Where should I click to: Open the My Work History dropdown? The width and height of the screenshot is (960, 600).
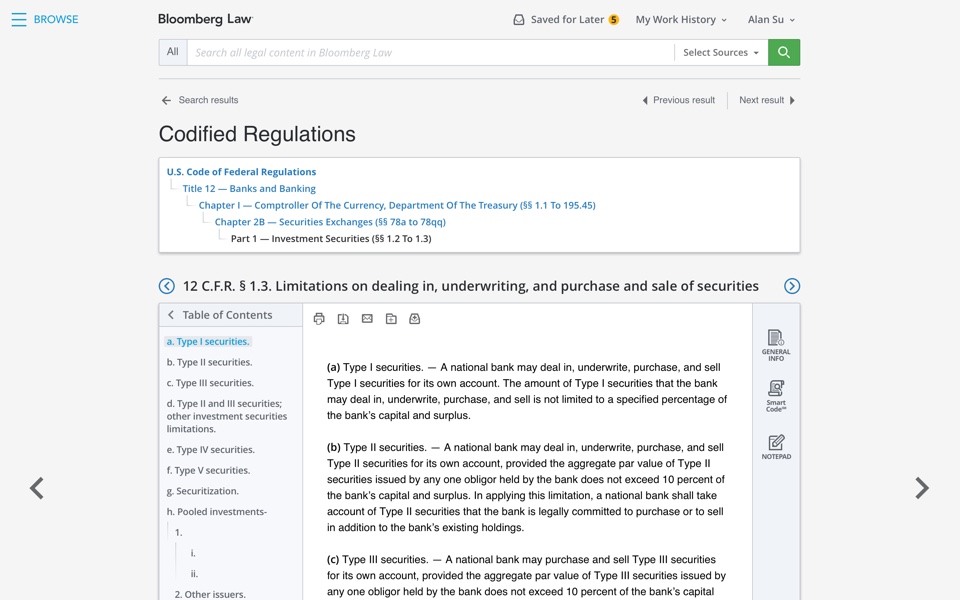click(681, 19)
